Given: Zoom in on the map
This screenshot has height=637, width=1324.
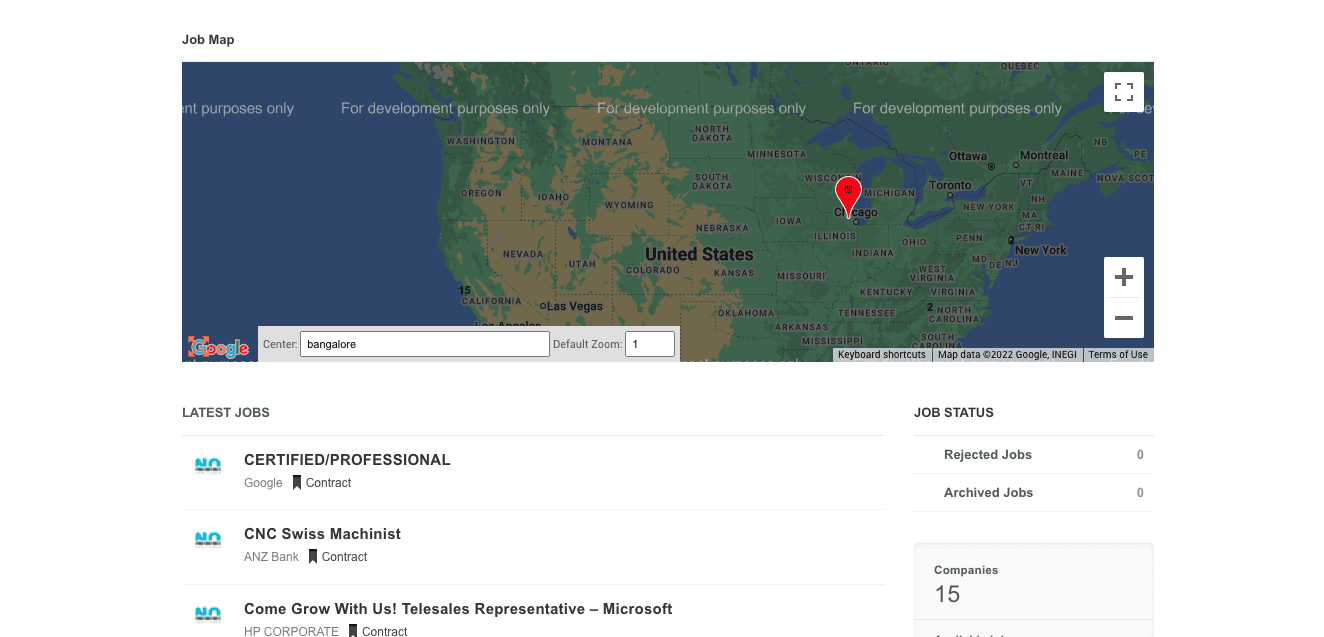Looking at the screenshot, I should click(x=1123, y=277).
